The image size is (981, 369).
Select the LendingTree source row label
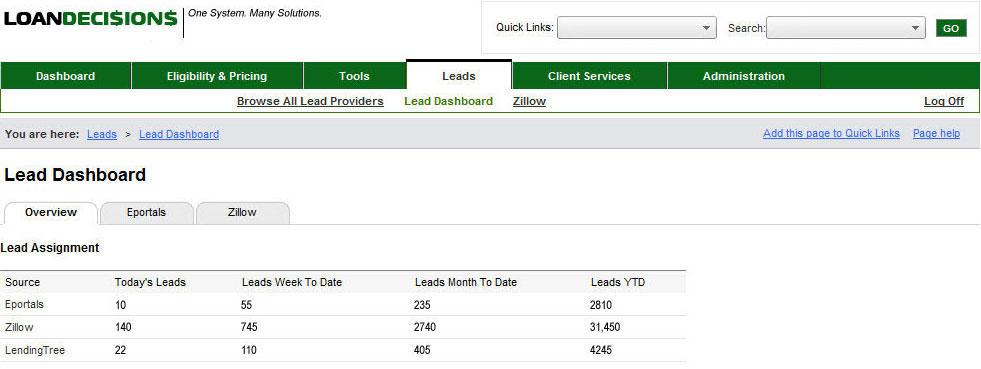pyautogui.click(x=35, y=351)
